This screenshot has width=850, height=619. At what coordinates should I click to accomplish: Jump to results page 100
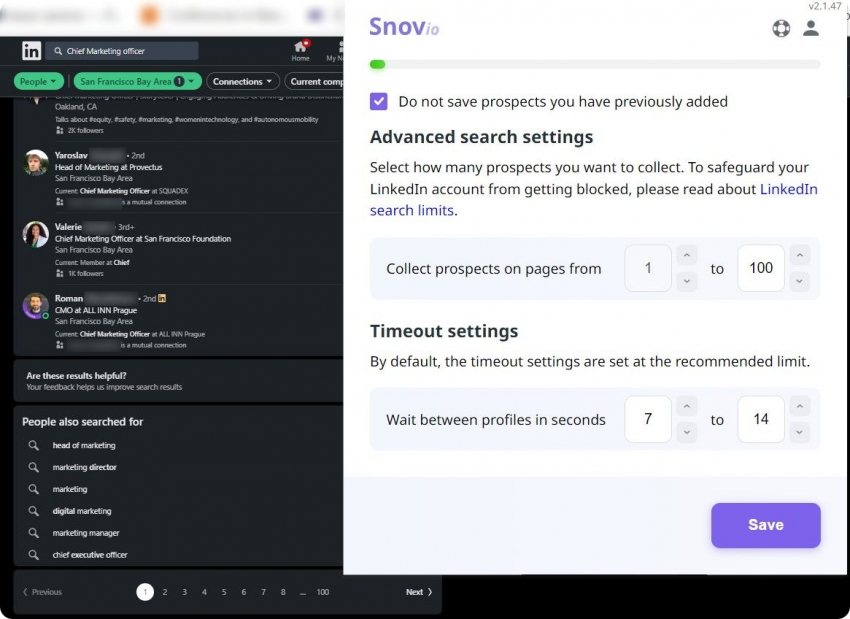pos(323,592)
